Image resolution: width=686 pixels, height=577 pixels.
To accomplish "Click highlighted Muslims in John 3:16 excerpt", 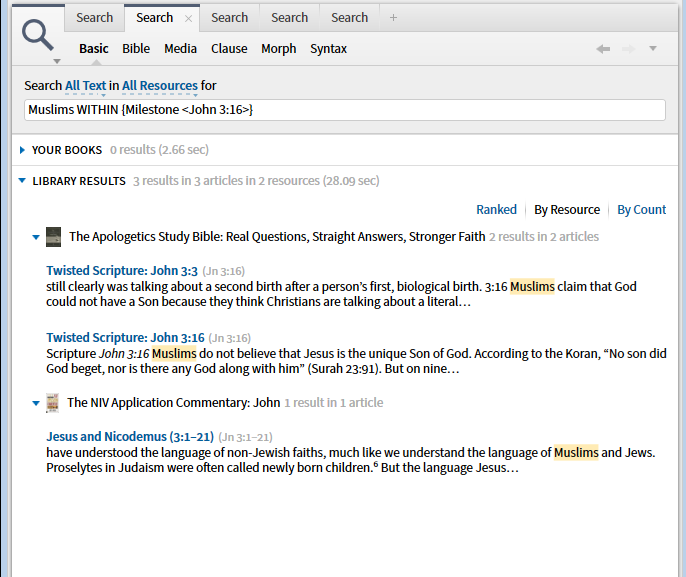I will (x=174, y=353).
